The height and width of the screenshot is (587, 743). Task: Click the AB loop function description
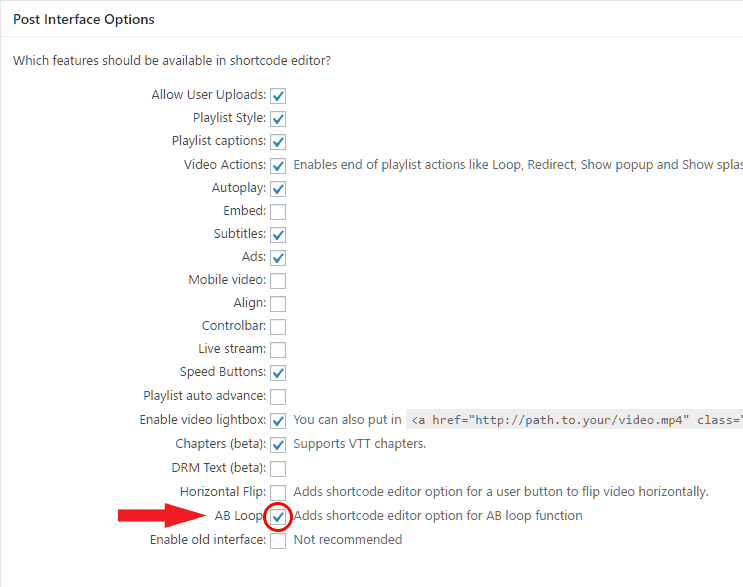click(x=438, y=515)
